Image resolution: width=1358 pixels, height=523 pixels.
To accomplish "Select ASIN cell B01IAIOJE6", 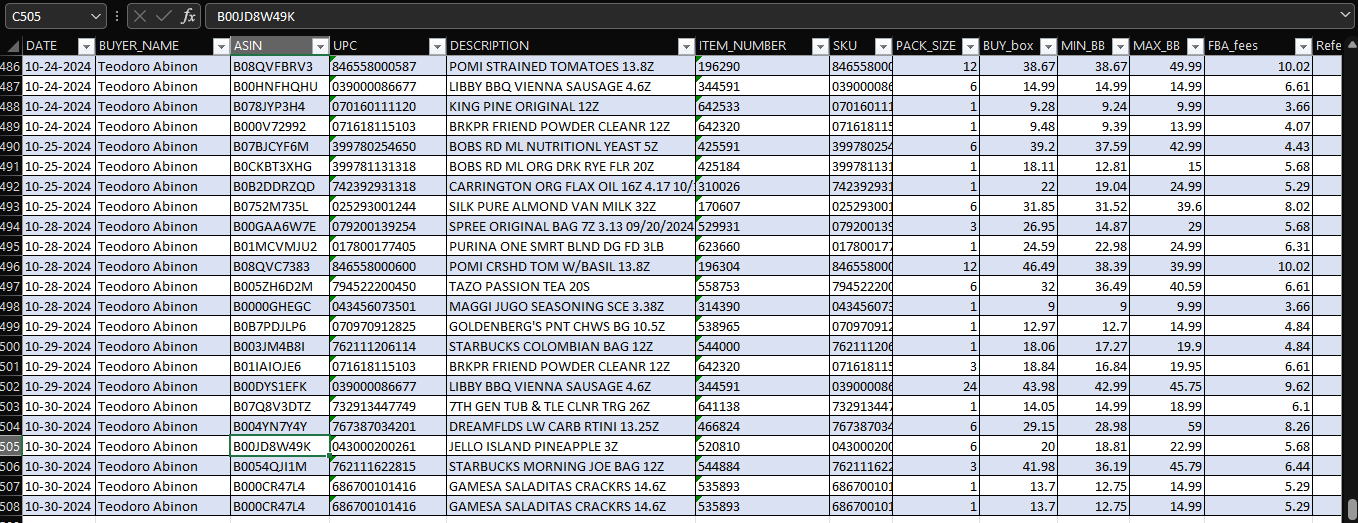I will pos(280,366).
